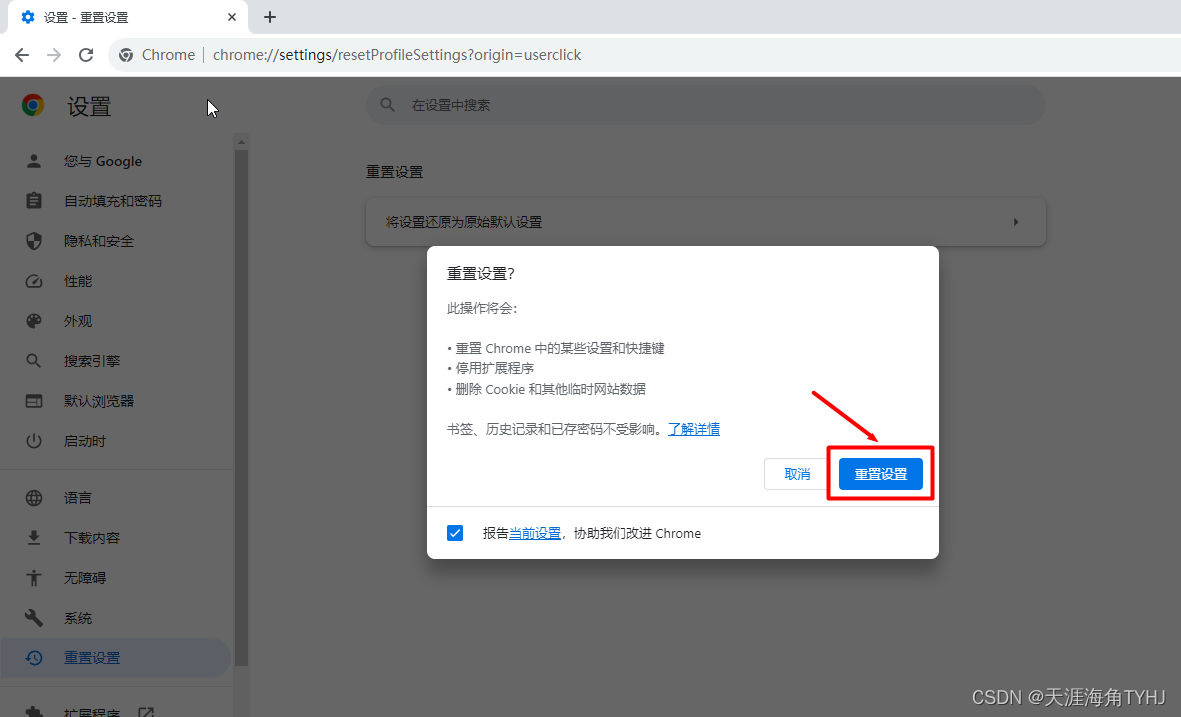Click the sidebar scrollbar thumb
This screenshot has height=717, width=1181.
point(241,407)
